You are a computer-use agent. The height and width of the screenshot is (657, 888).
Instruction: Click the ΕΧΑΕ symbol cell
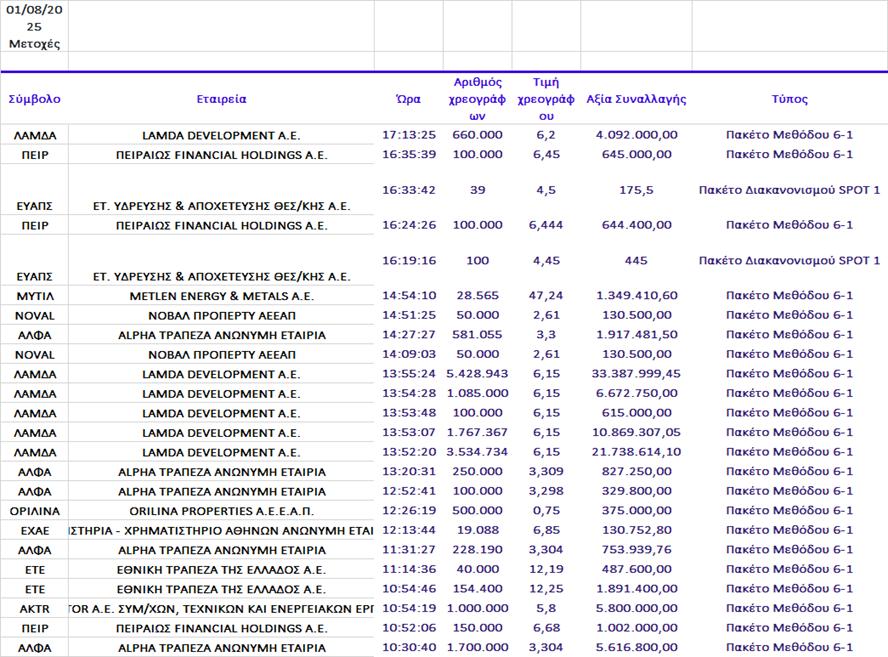pos(34,530)
